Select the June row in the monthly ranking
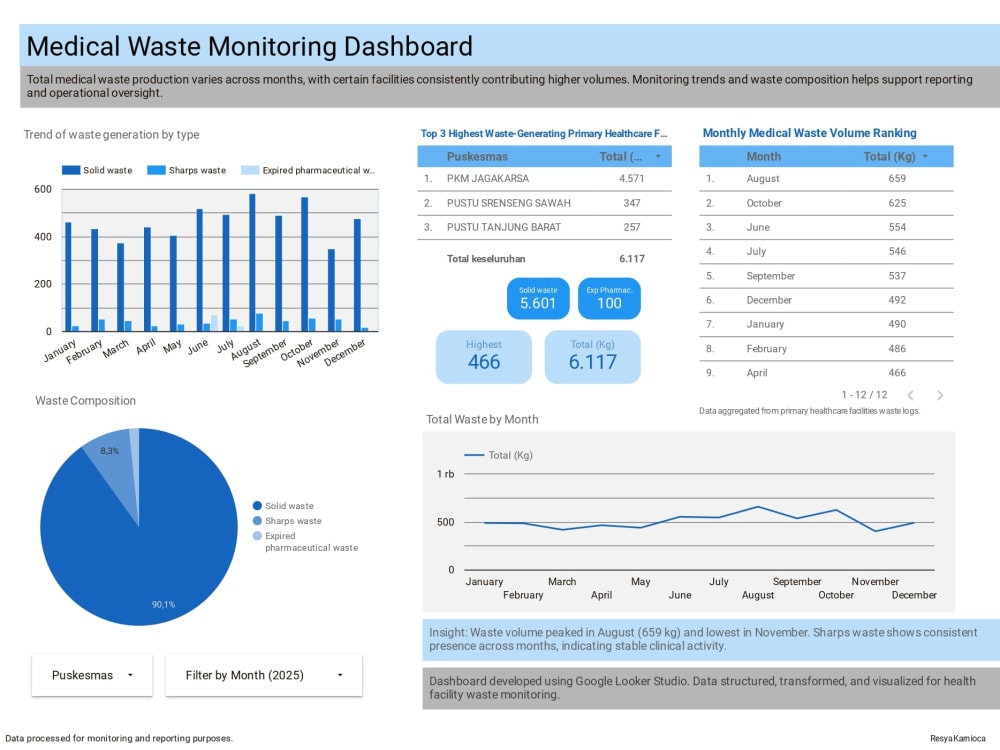The height and width of the screenshot is (750, 1000). [x=826, y=227]
